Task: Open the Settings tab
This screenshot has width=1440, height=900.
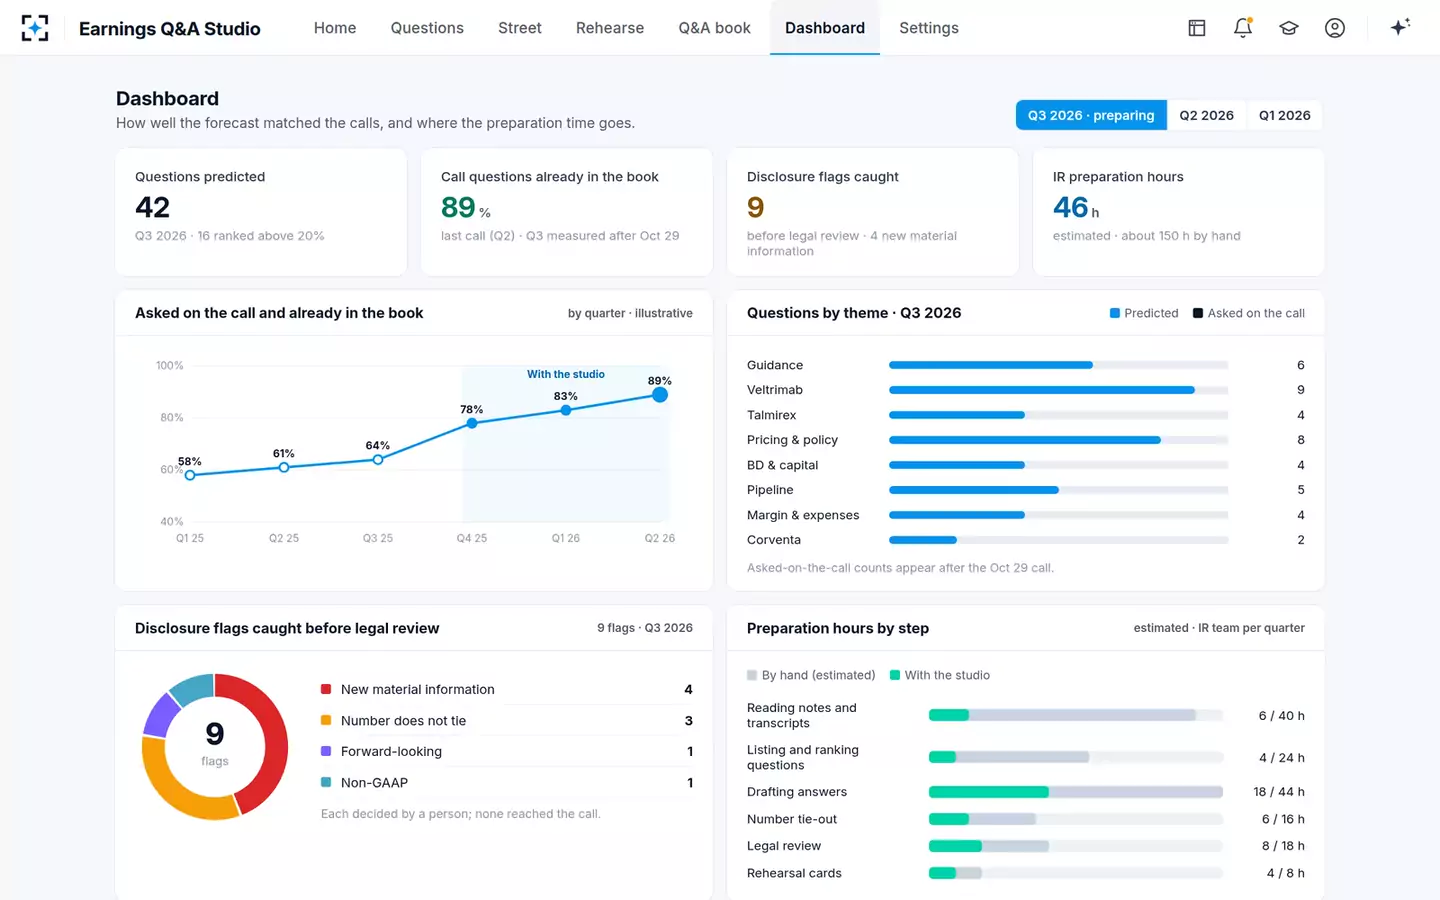Action: pyautogui.click(x=929, y=28)
